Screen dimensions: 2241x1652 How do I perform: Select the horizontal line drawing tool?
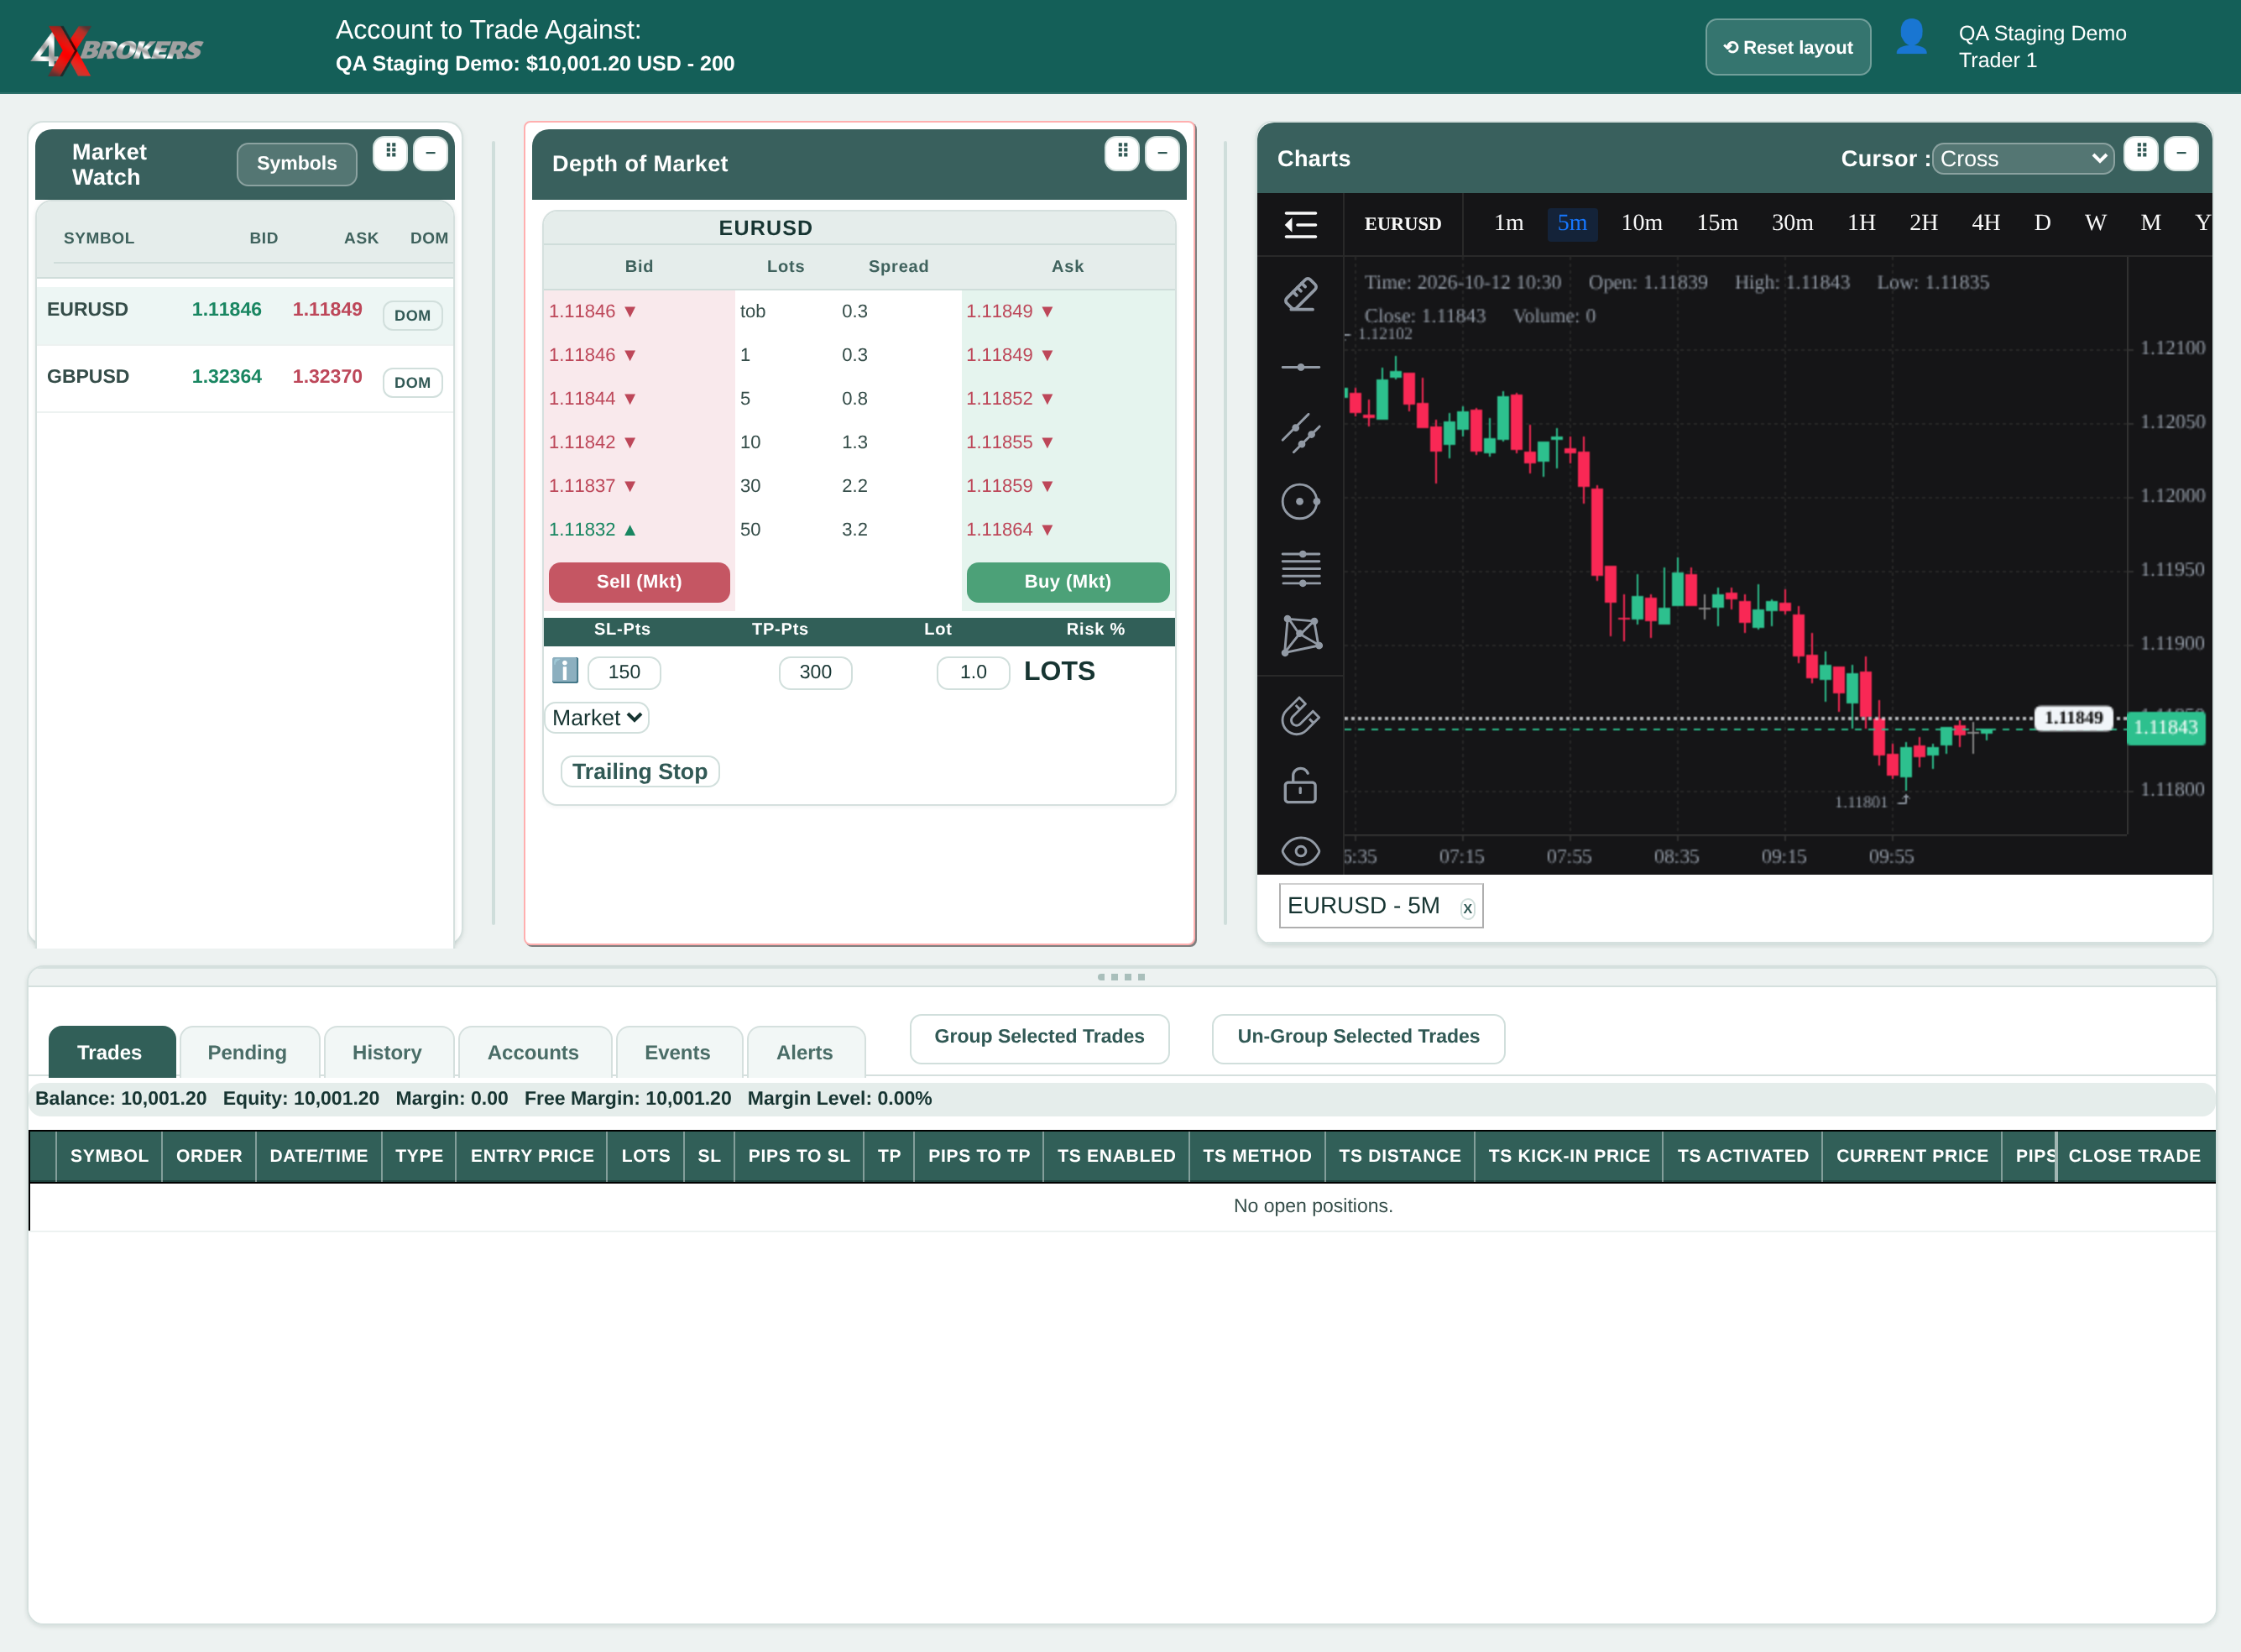tap(1300, 367)
